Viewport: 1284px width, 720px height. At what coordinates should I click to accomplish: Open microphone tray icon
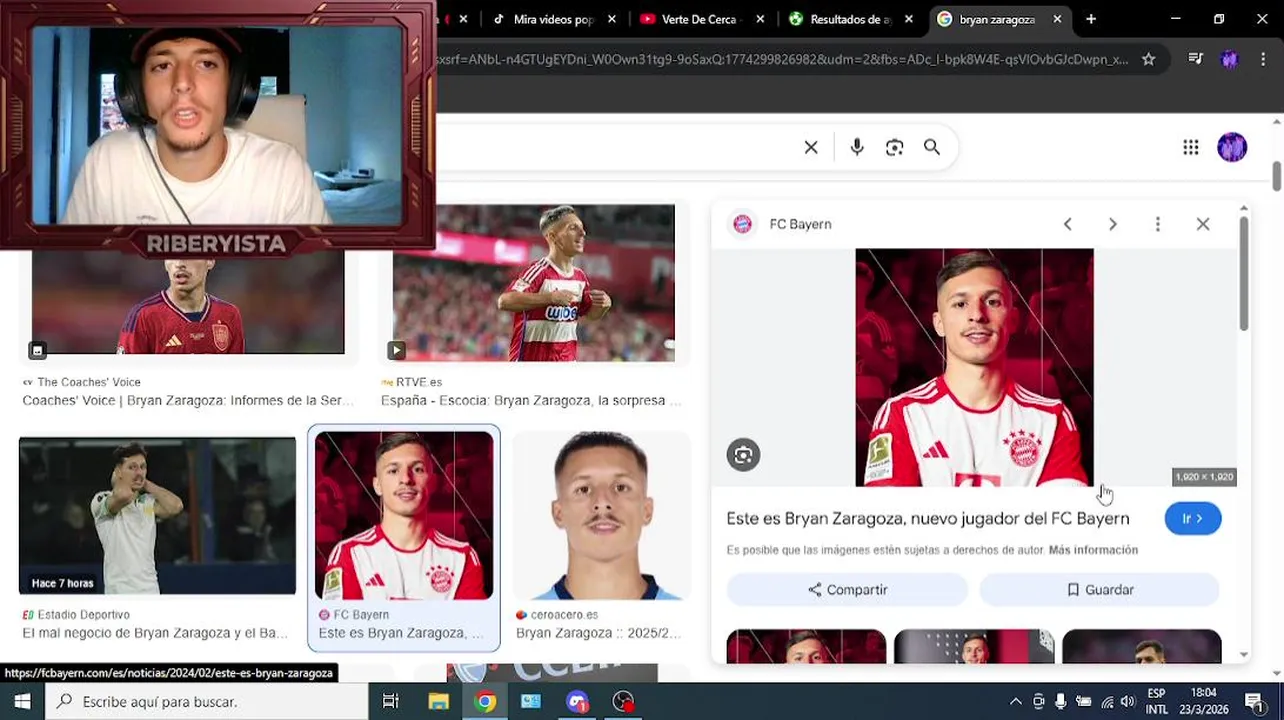tap(1061, 702)
